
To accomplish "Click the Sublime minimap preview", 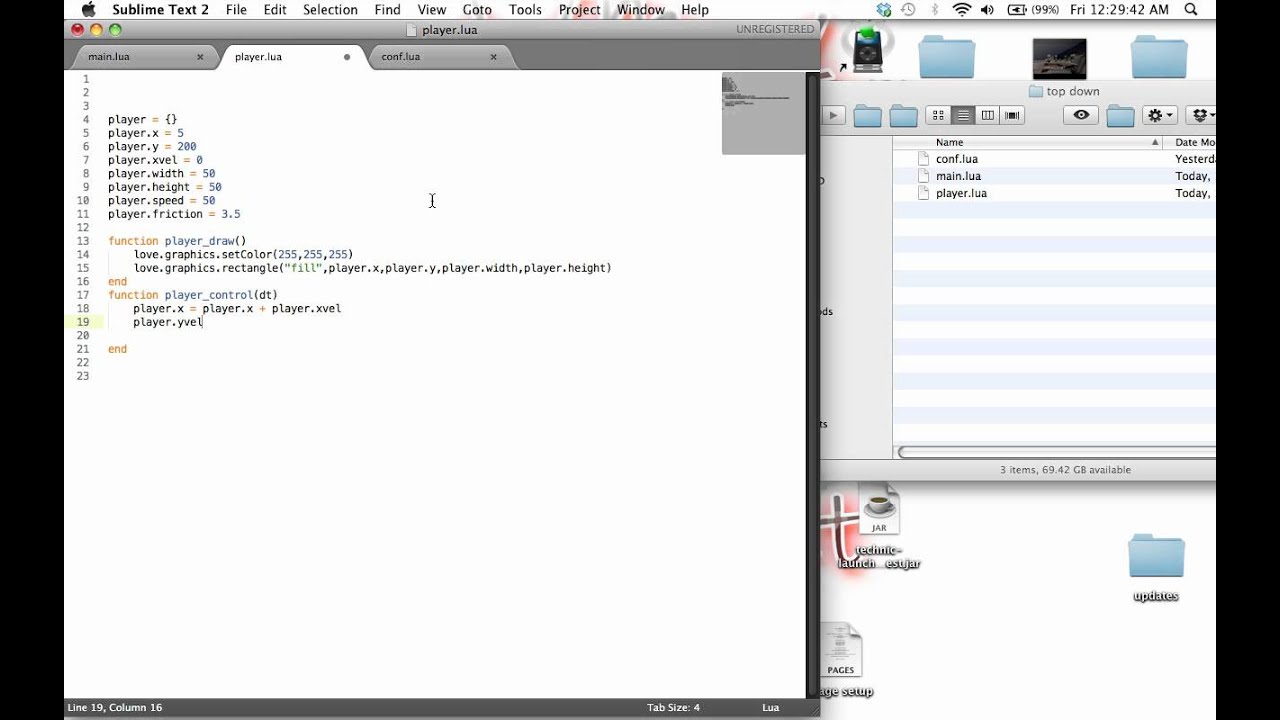I will pyautogui.click(x=763, y=113).
